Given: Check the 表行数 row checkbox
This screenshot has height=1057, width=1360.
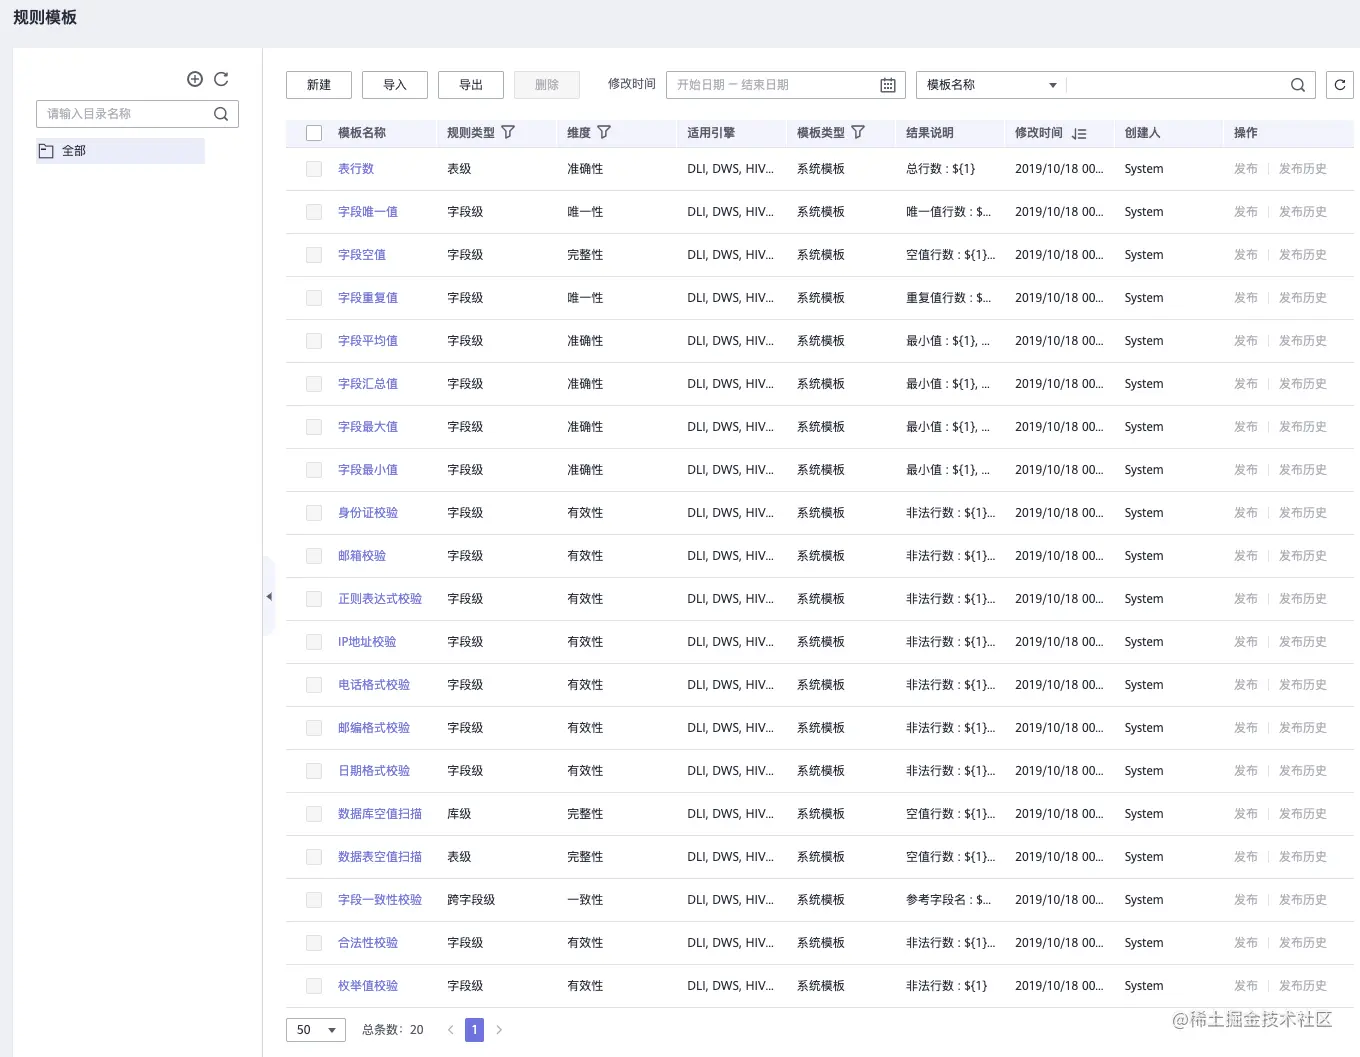Looking at the screenshot, I should (x=314, y=169).
